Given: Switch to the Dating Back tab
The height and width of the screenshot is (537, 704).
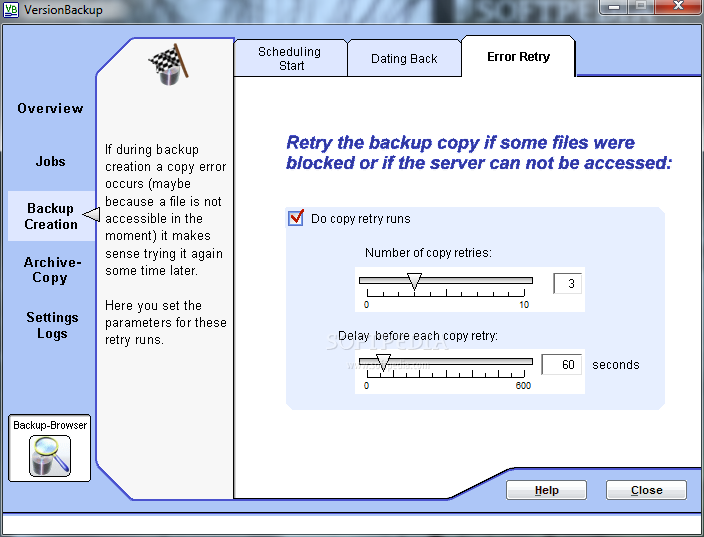Looking at the screenshot, I should (404, 59).
